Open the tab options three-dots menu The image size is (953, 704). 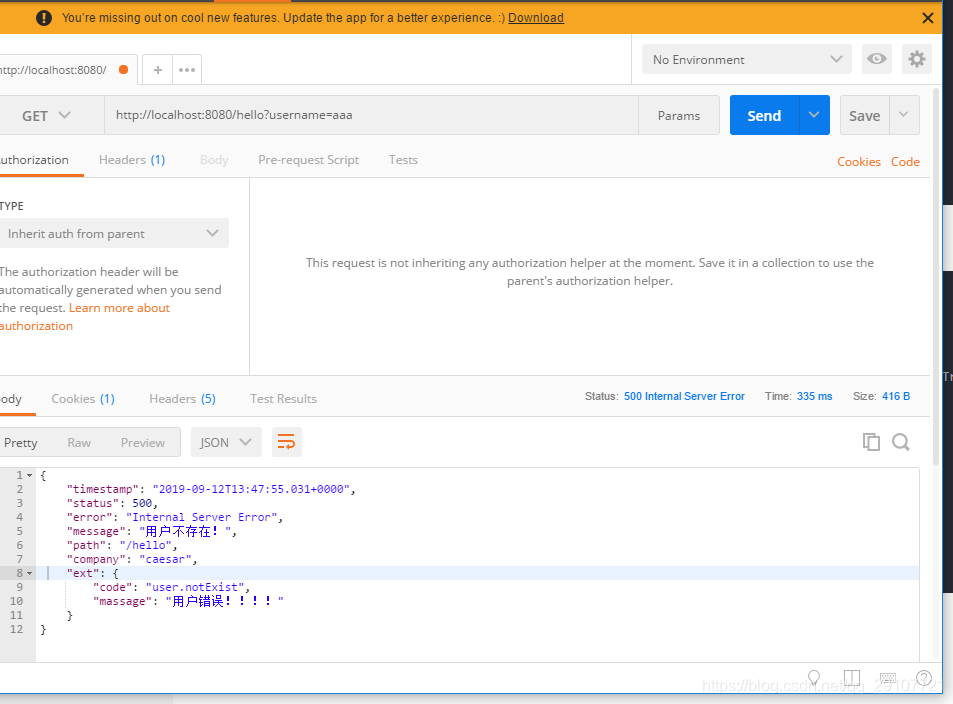click(187, 70)
